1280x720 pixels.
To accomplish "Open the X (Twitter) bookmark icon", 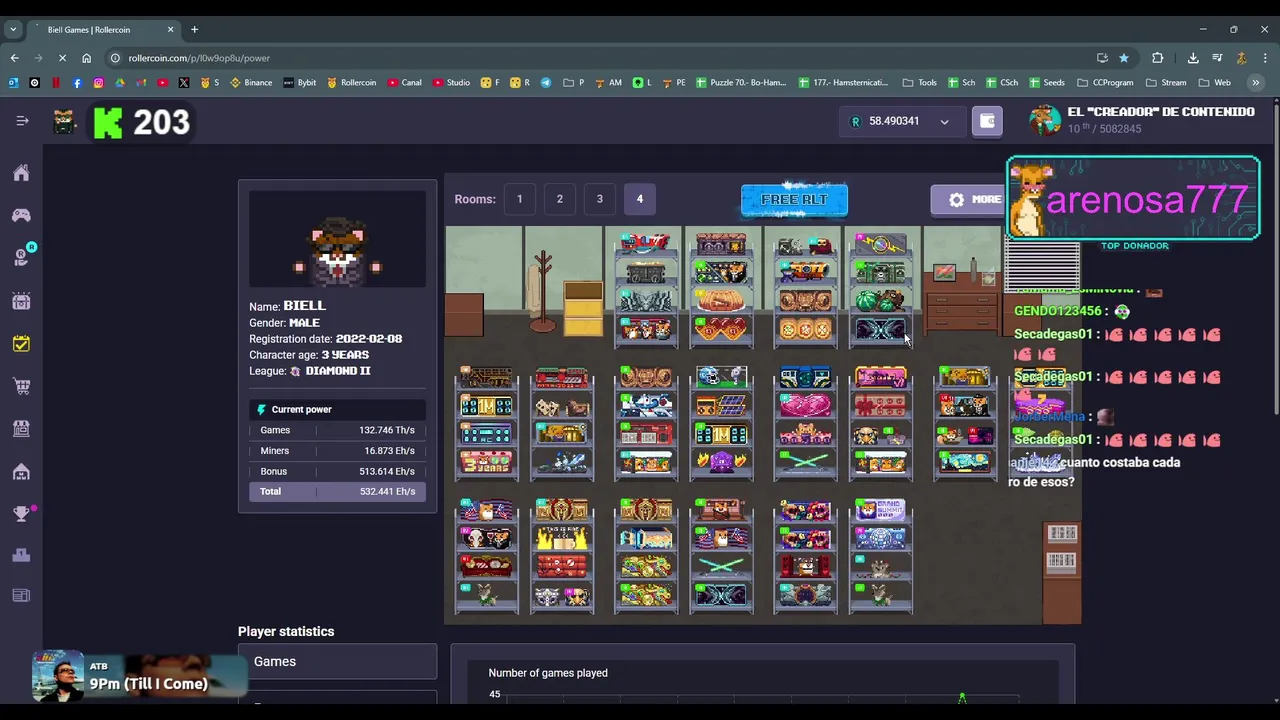I will click(x=184, y=83).
